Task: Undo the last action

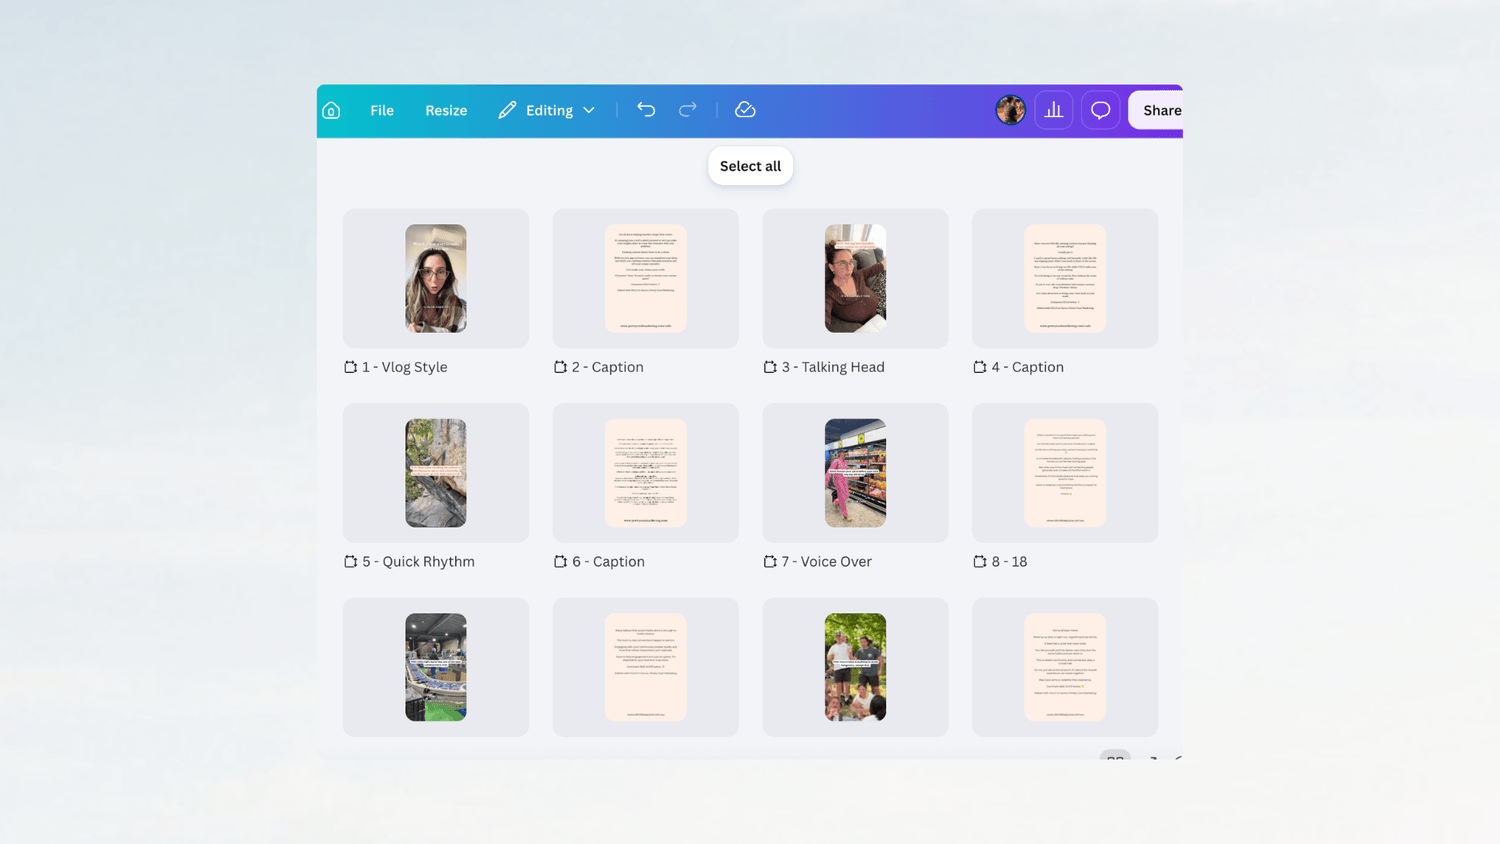Action: point(646,110)
